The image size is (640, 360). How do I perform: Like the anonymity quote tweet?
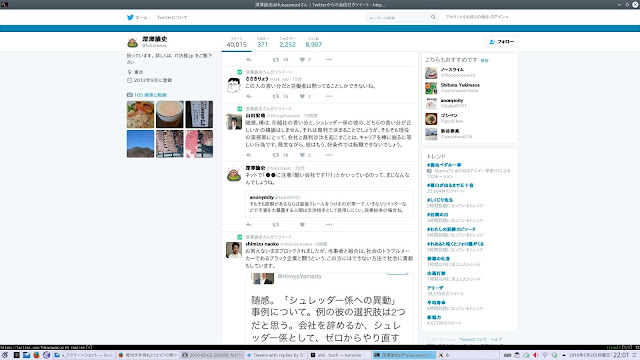(x=302, y=224)
